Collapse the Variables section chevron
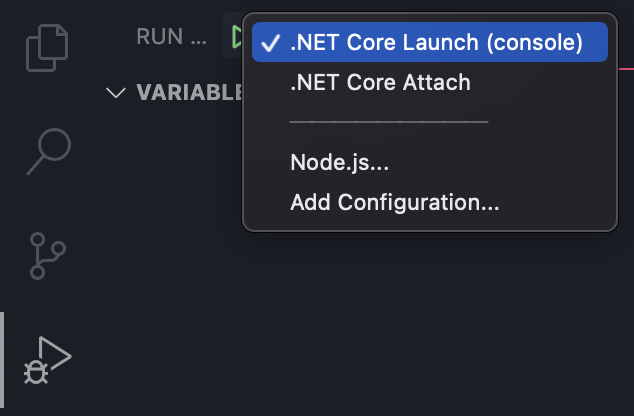 [x=116, y=93]
